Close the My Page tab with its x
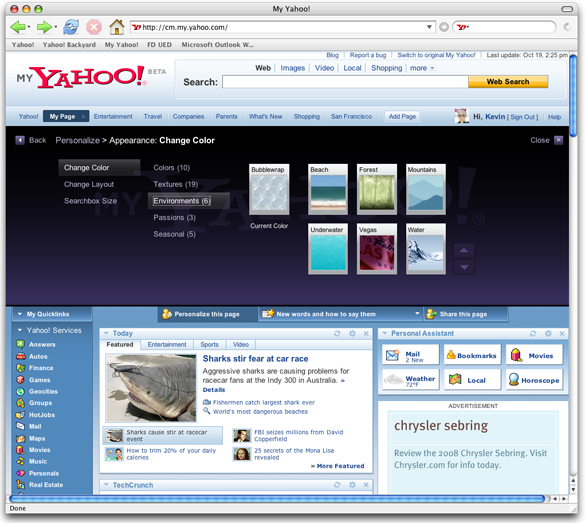Viewport: 586px width, 523px height. tap(83, 117)
